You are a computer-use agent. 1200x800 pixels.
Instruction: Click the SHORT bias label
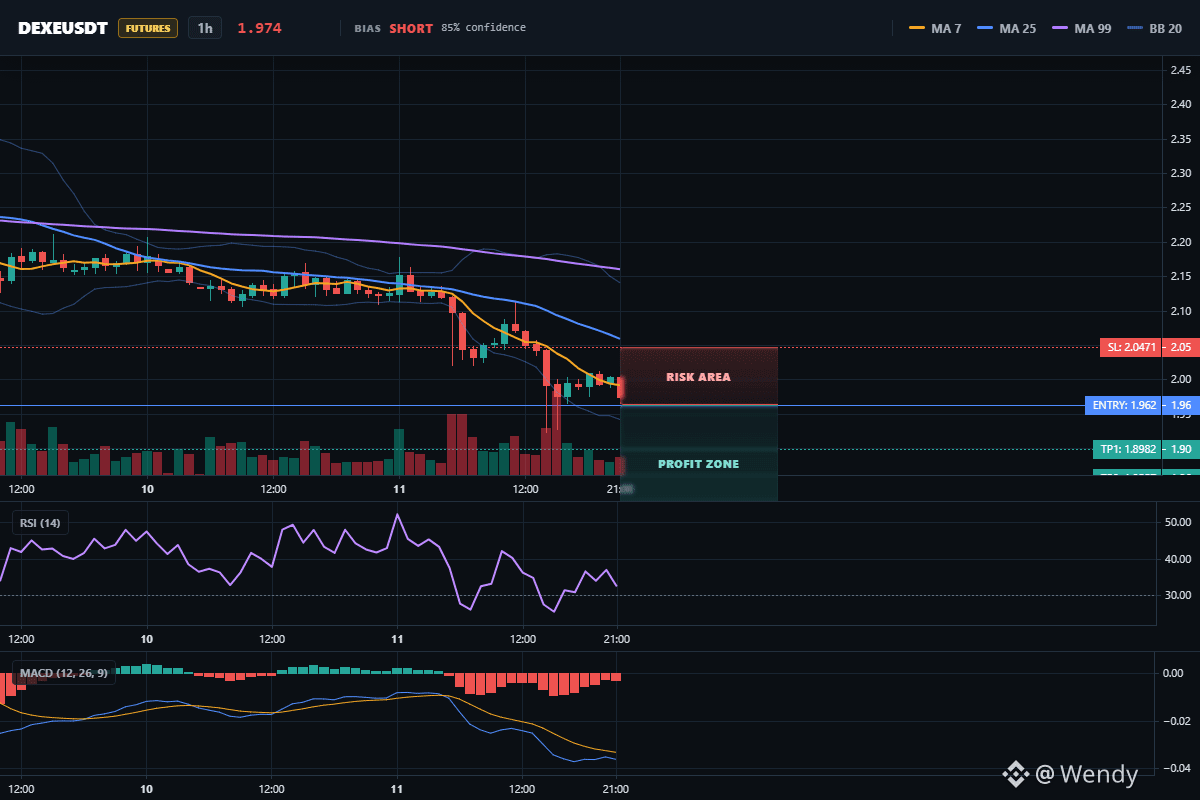point(411,28)
